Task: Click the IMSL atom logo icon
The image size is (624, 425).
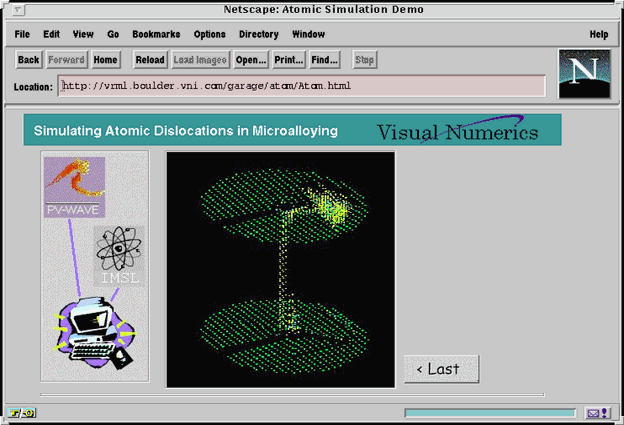Action: pyautogui.click(x=119, y=256)
